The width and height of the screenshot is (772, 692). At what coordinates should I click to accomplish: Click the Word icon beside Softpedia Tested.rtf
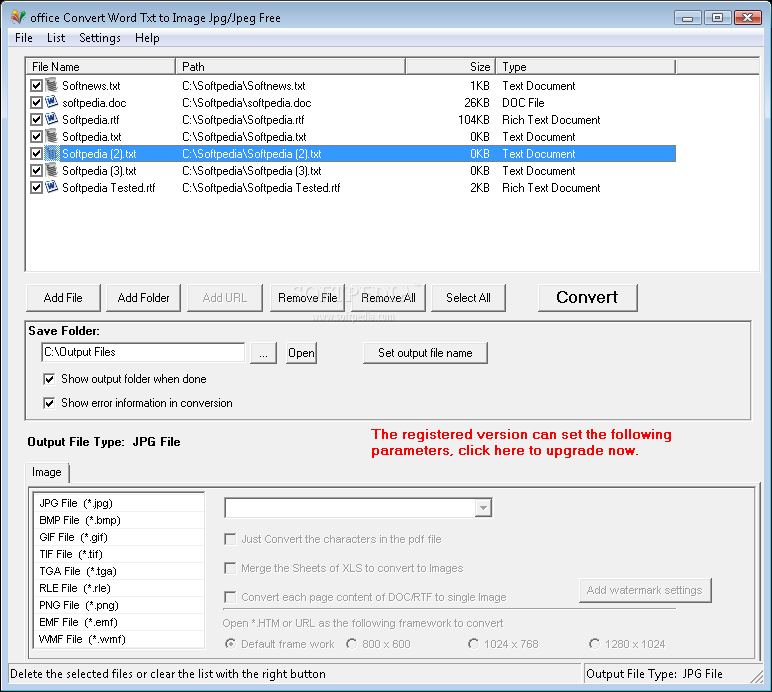pyautogui.click(x=52, y=188)
